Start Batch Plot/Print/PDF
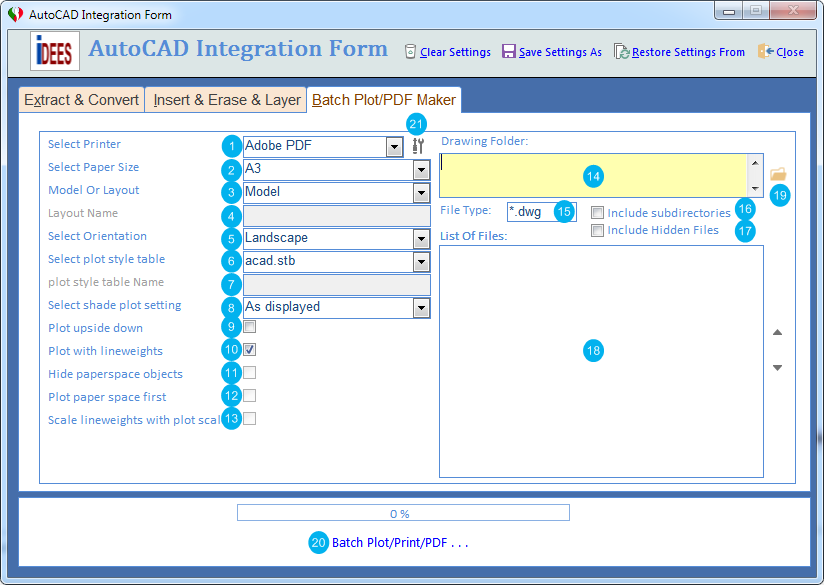The width and height of the screenshot is (824, 585). (x=400, y=542)
